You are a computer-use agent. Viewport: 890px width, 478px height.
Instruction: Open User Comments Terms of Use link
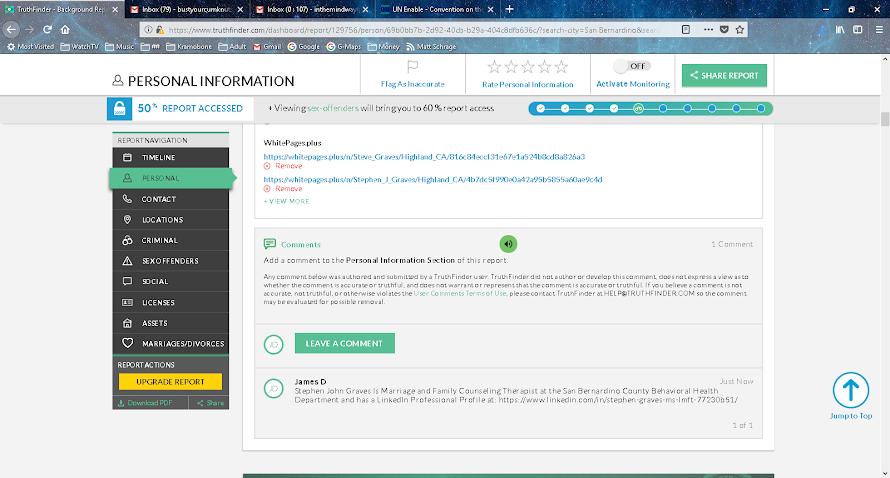click(x=460, y=293)
